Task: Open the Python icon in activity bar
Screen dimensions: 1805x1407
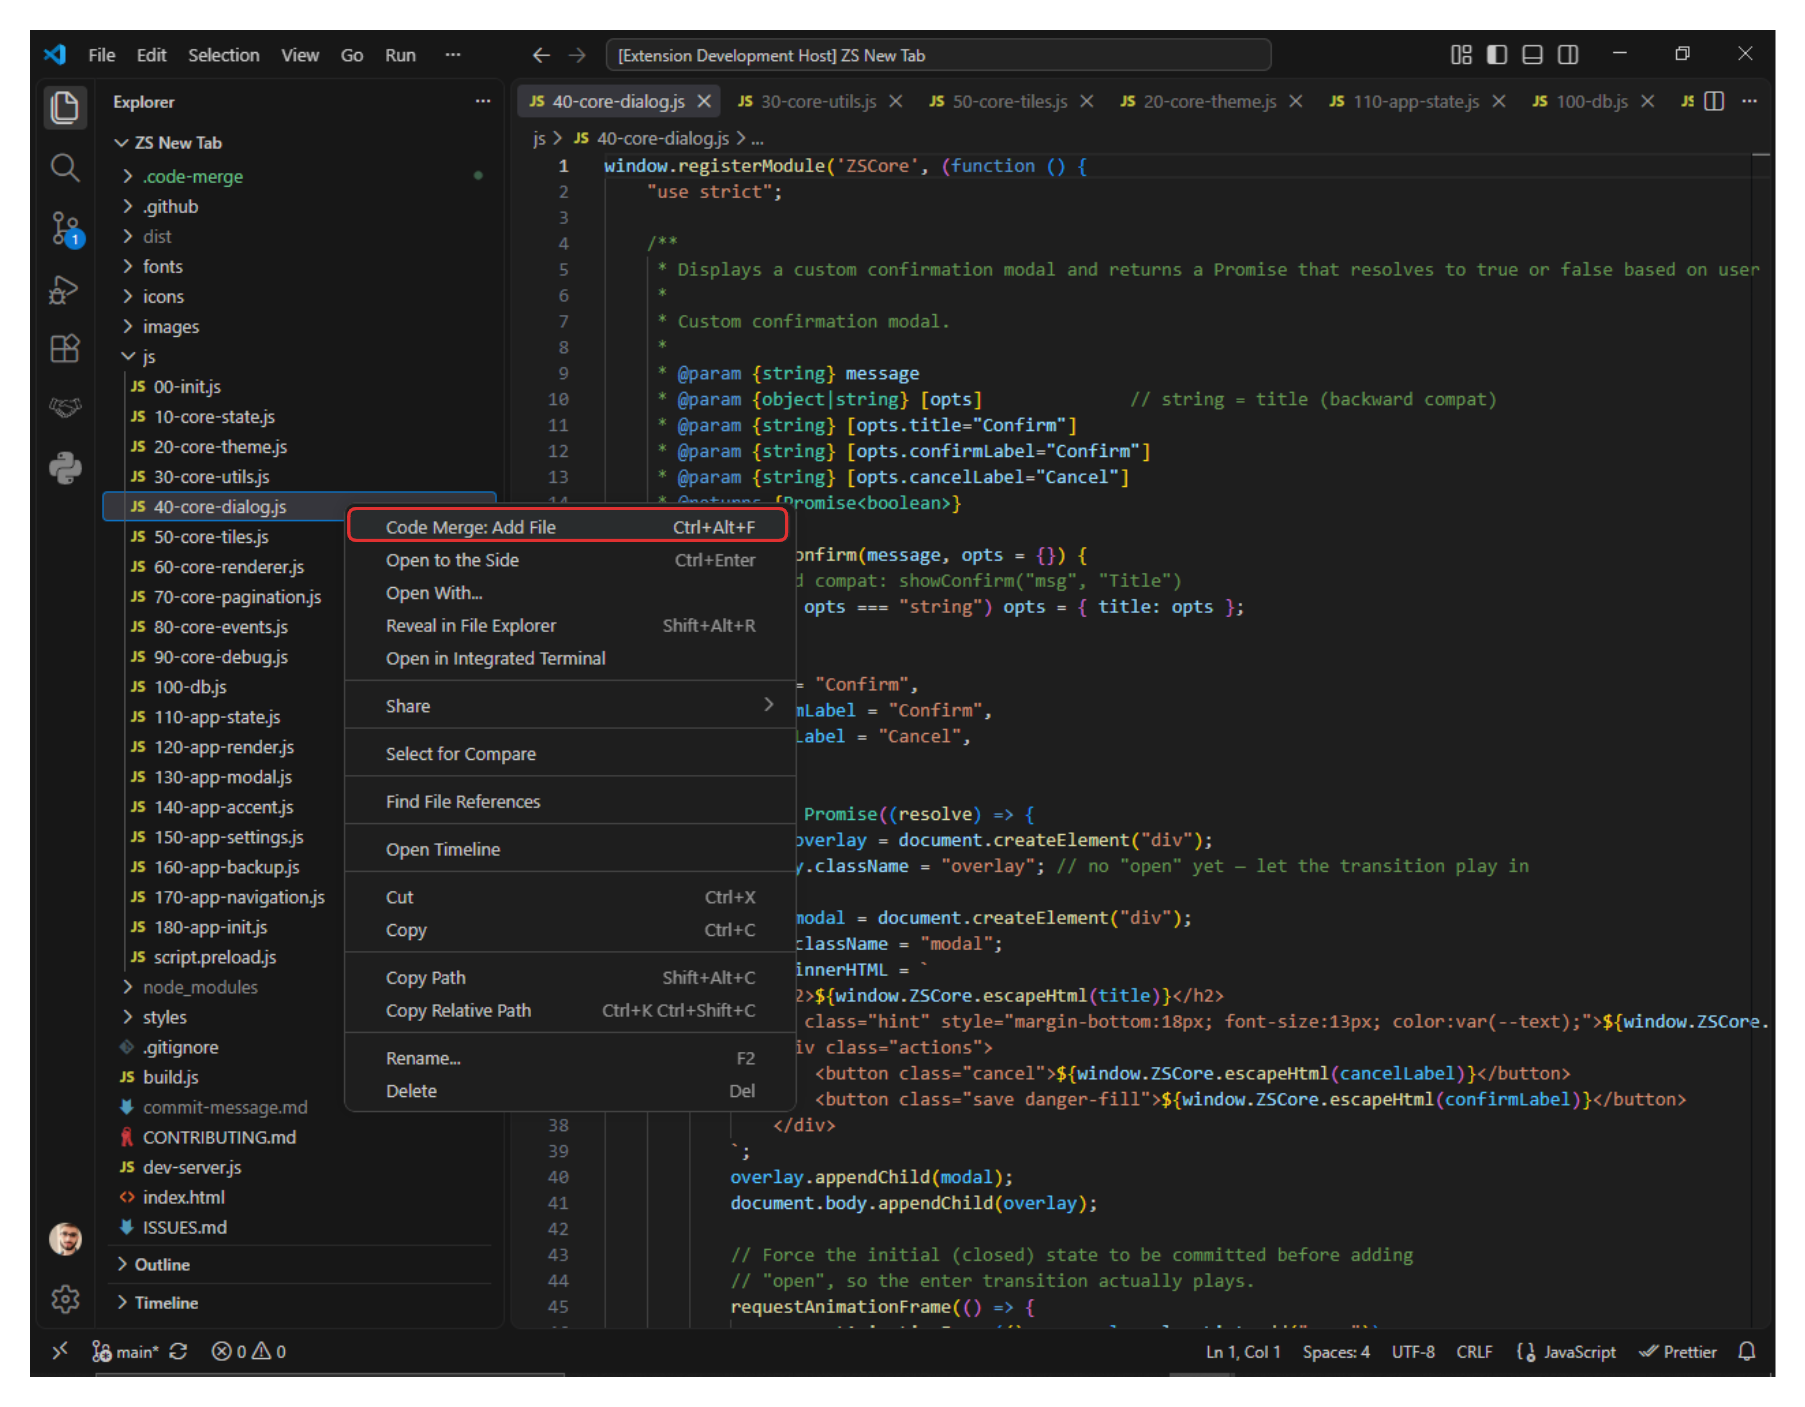Action: [x=65, y=467]
